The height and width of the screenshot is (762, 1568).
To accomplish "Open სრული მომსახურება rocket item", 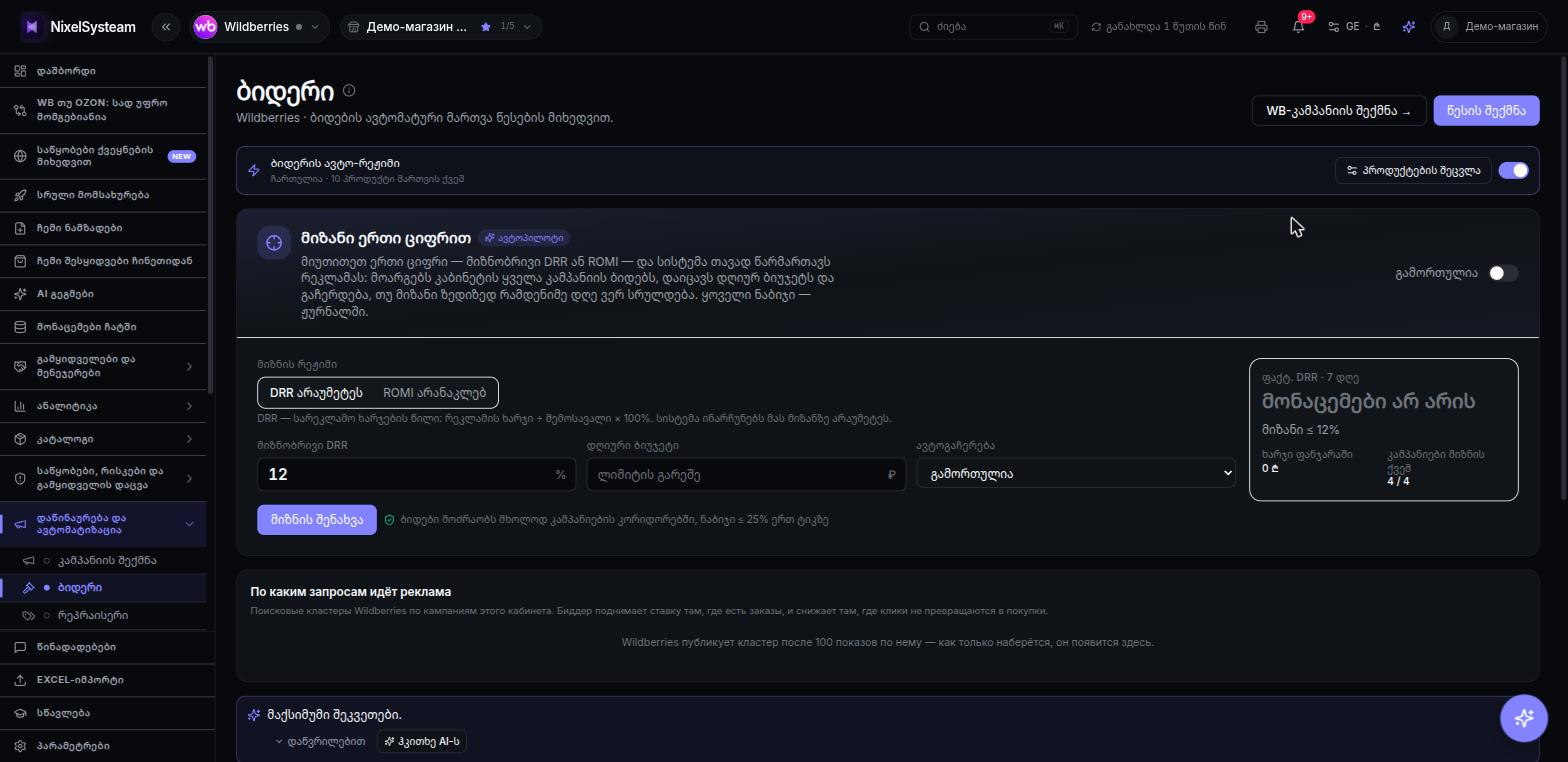I will coord(104,195).
